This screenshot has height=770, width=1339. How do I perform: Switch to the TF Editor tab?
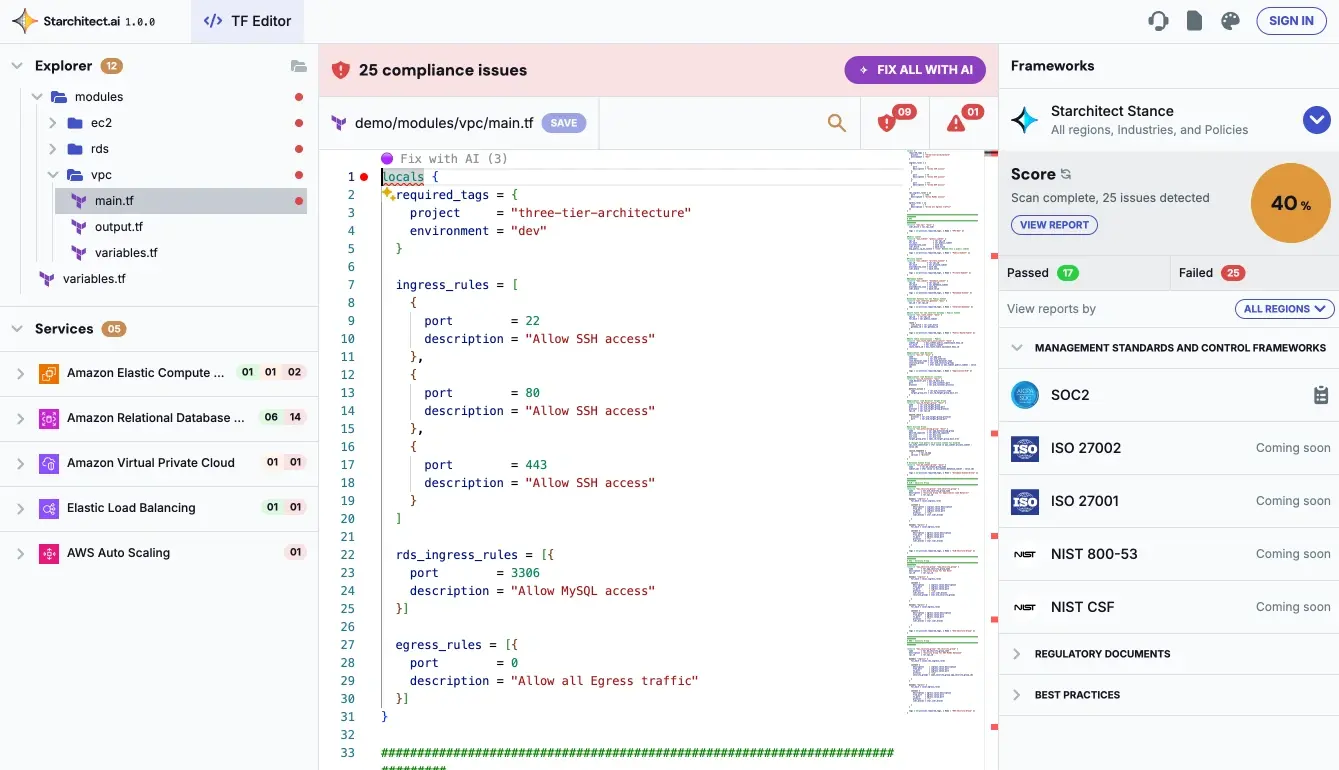pyautogui.click(x=247, y=21)
